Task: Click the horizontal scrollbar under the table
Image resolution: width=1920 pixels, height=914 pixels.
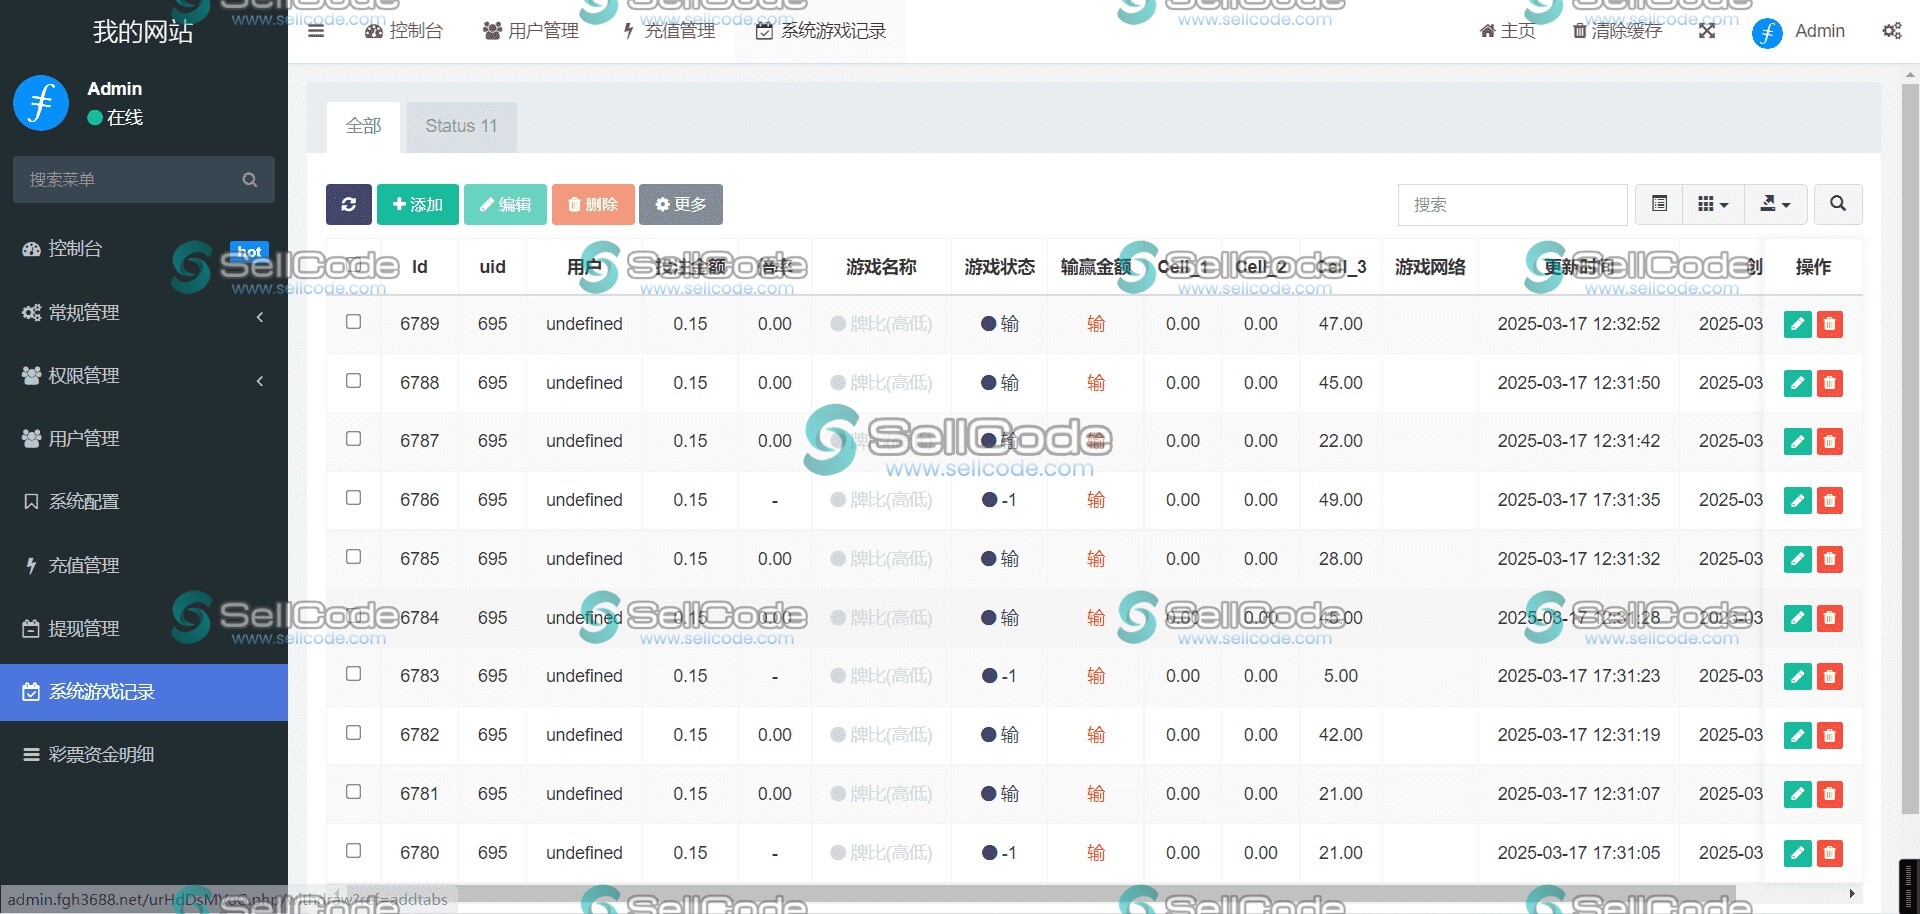Action: 1000,893
